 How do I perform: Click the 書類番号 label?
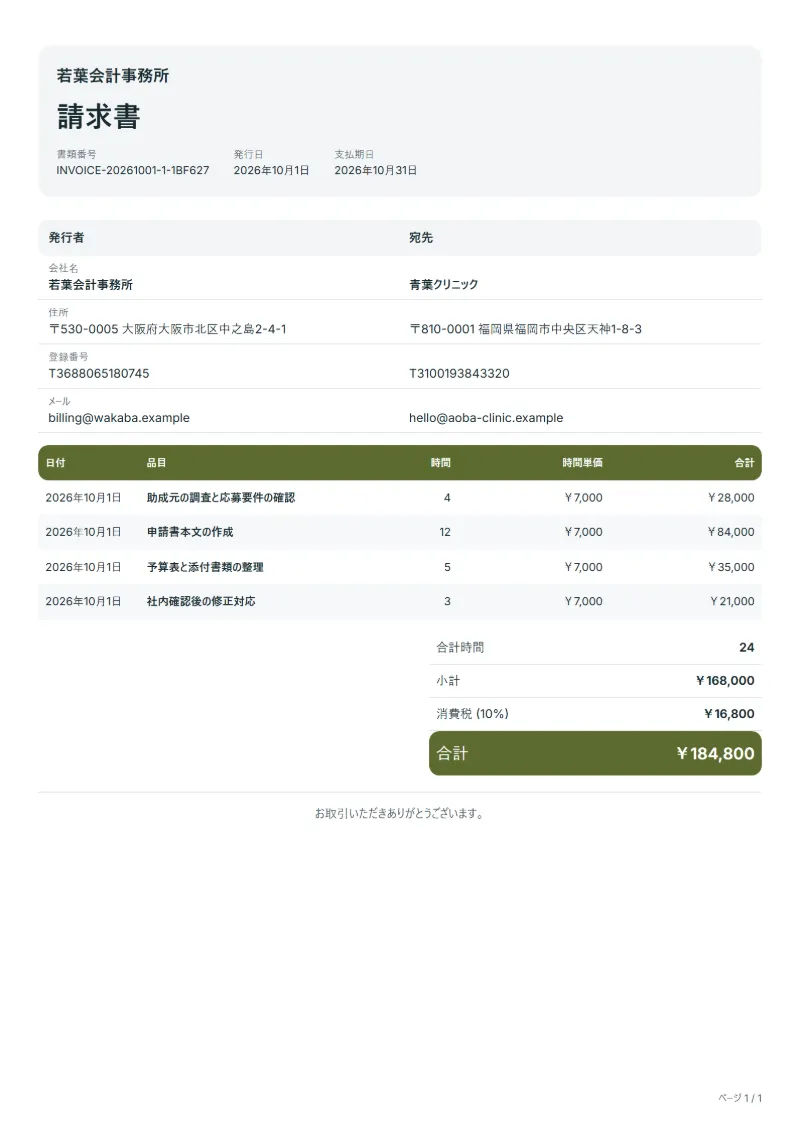[x=76, y=154]
